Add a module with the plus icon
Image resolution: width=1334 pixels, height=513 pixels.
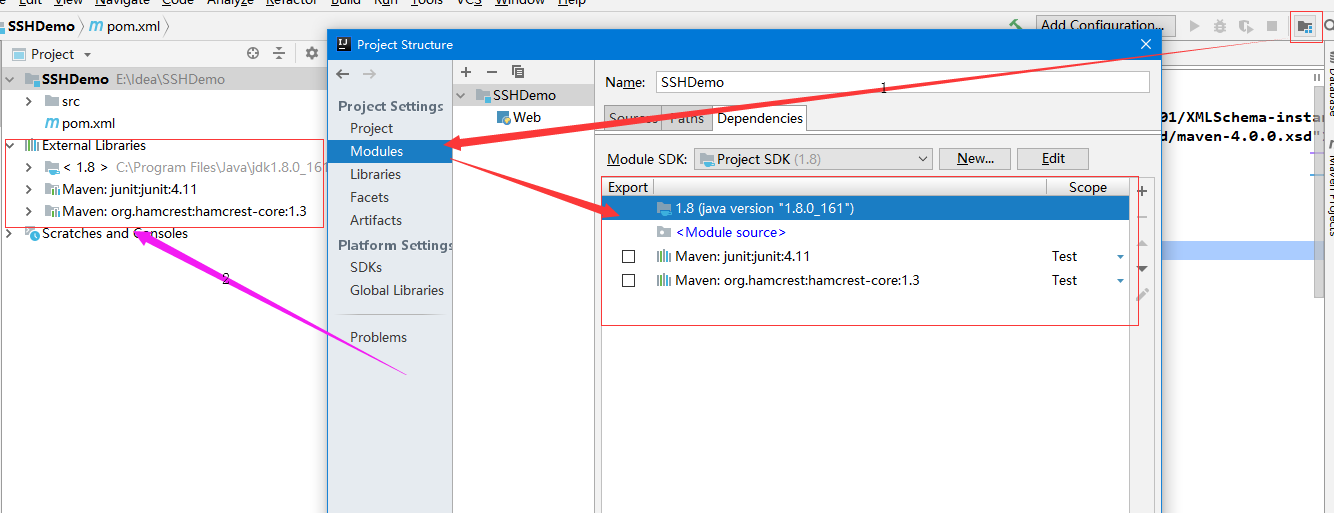(x=466, y=72)
